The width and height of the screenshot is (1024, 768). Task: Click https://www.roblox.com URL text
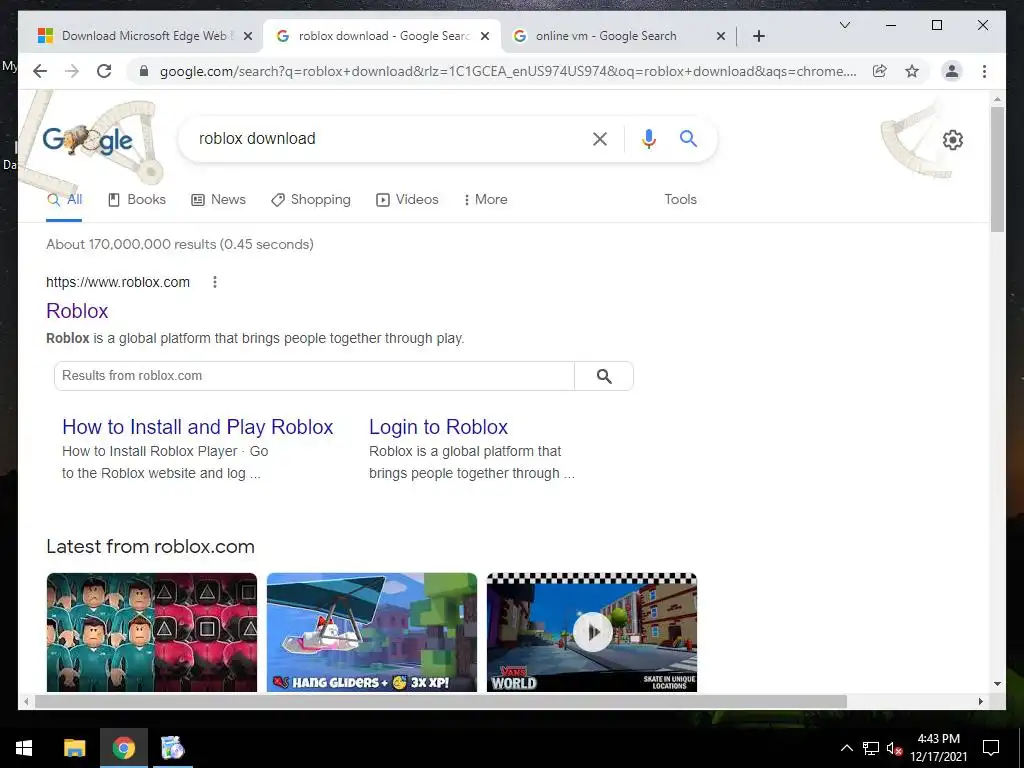[x=118, y=282]
